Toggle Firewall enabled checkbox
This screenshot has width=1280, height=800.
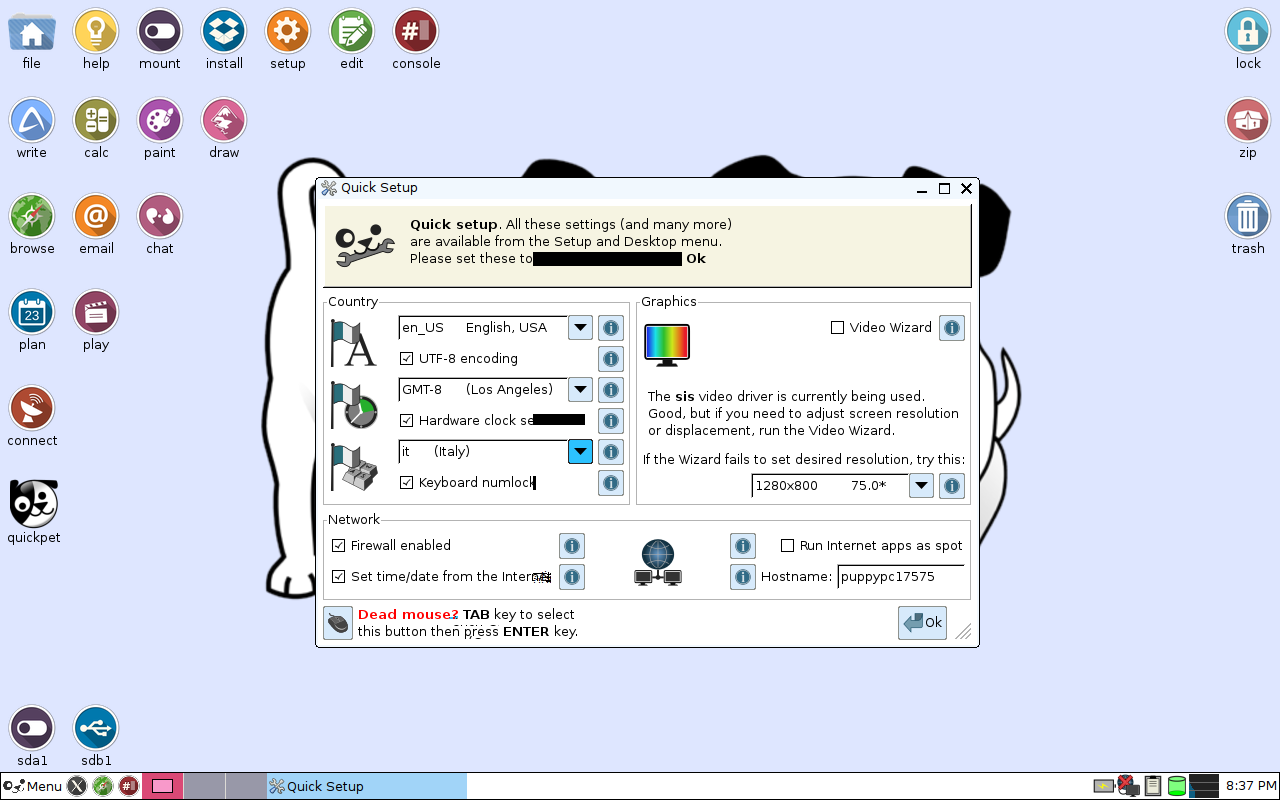(x=338, y=546)
